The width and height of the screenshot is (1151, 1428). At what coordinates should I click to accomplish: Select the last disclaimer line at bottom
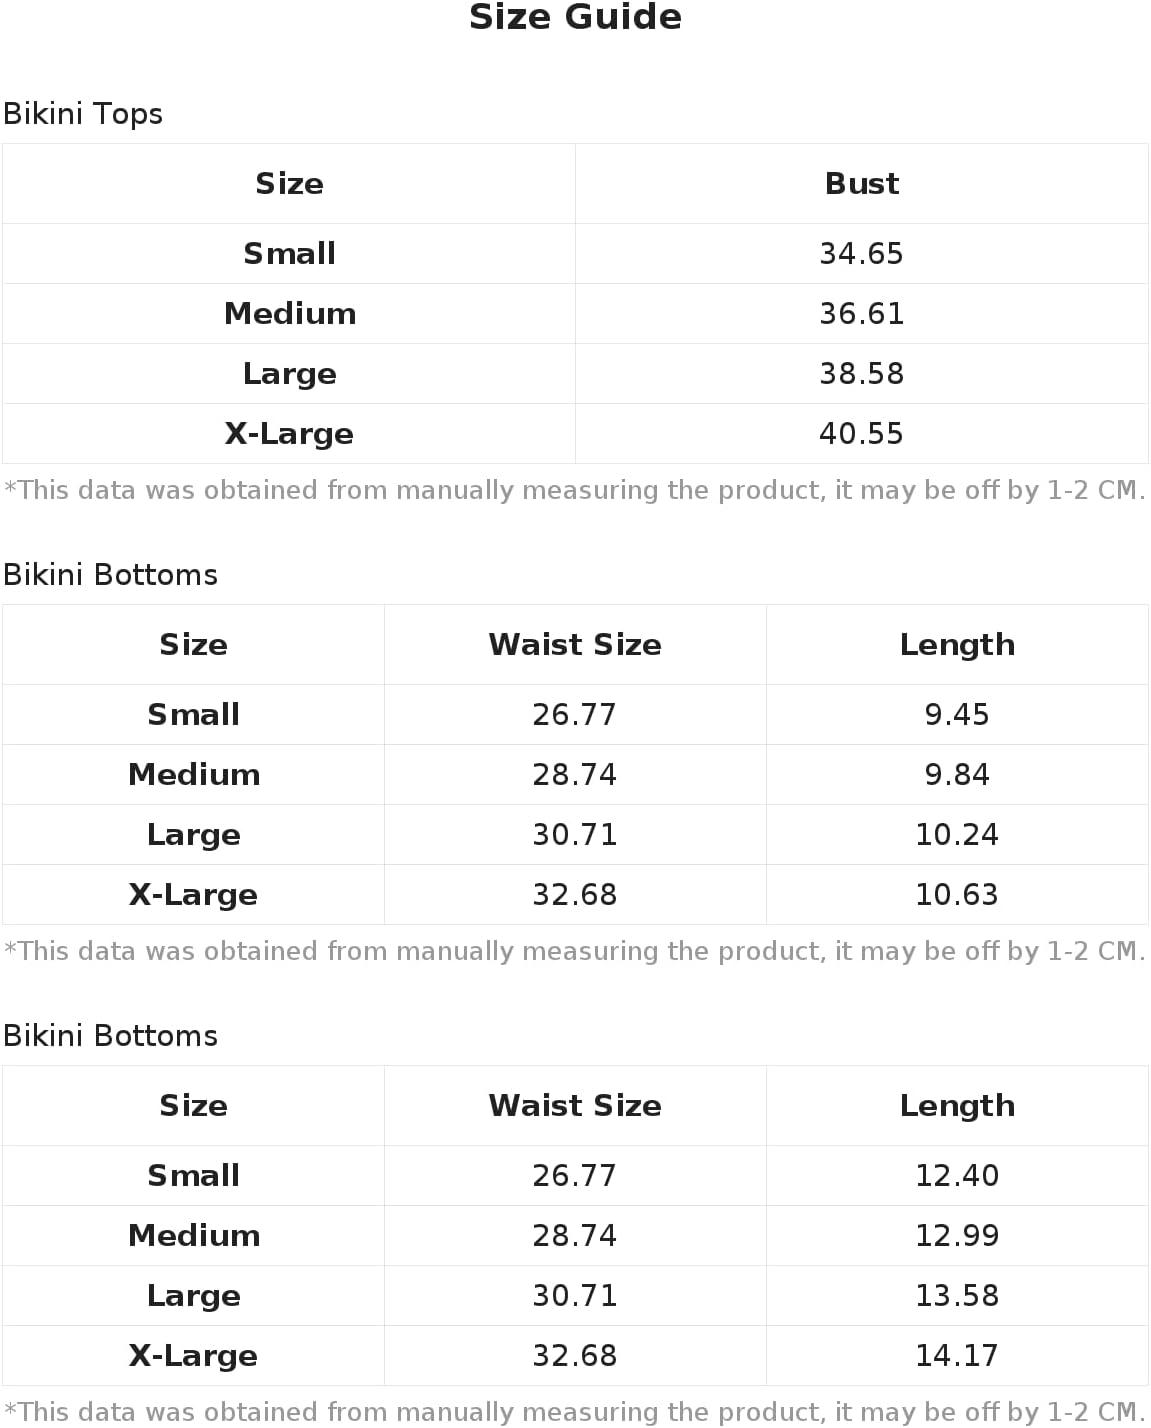(575, 1412)
